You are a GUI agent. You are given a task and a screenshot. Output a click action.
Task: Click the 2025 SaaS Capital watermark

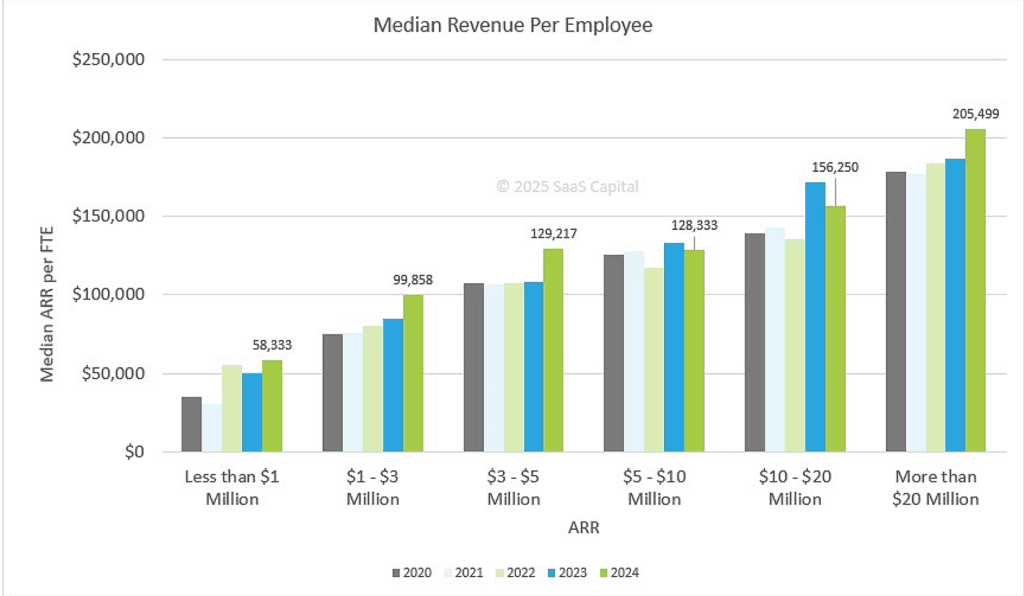click(x=568, y=186)
